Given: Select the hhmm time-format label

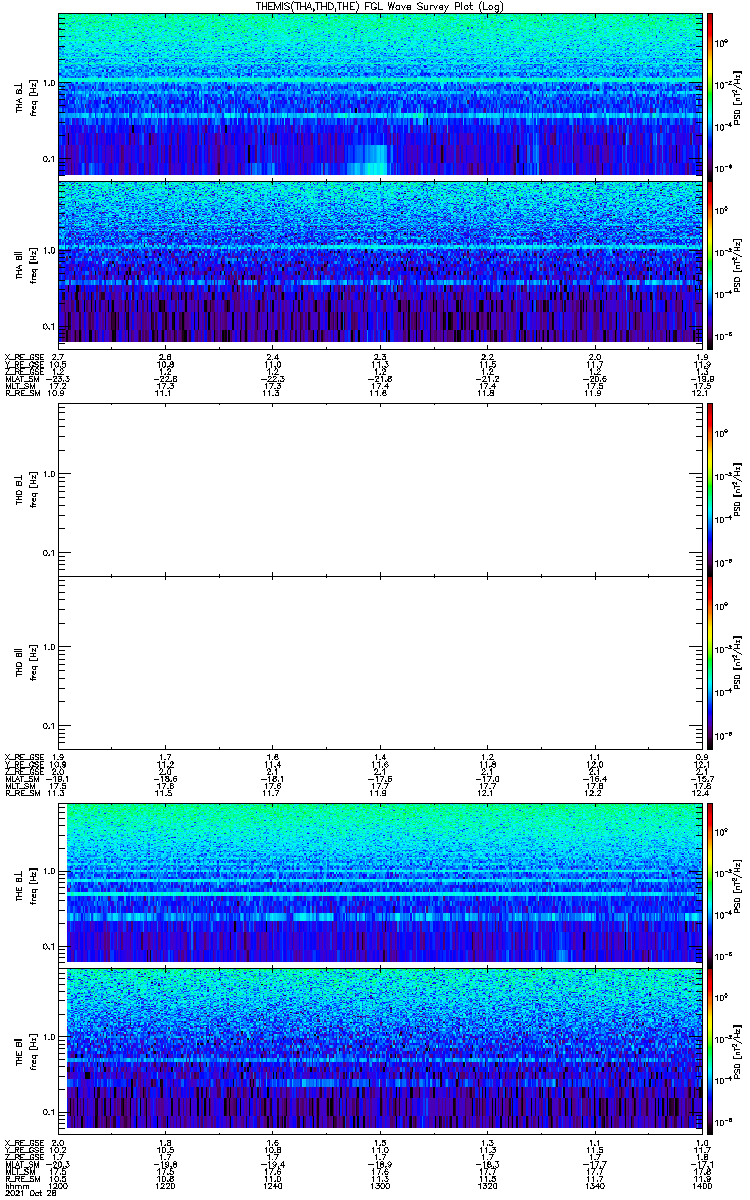Looking at the screenshot, I should [15, 1187].
